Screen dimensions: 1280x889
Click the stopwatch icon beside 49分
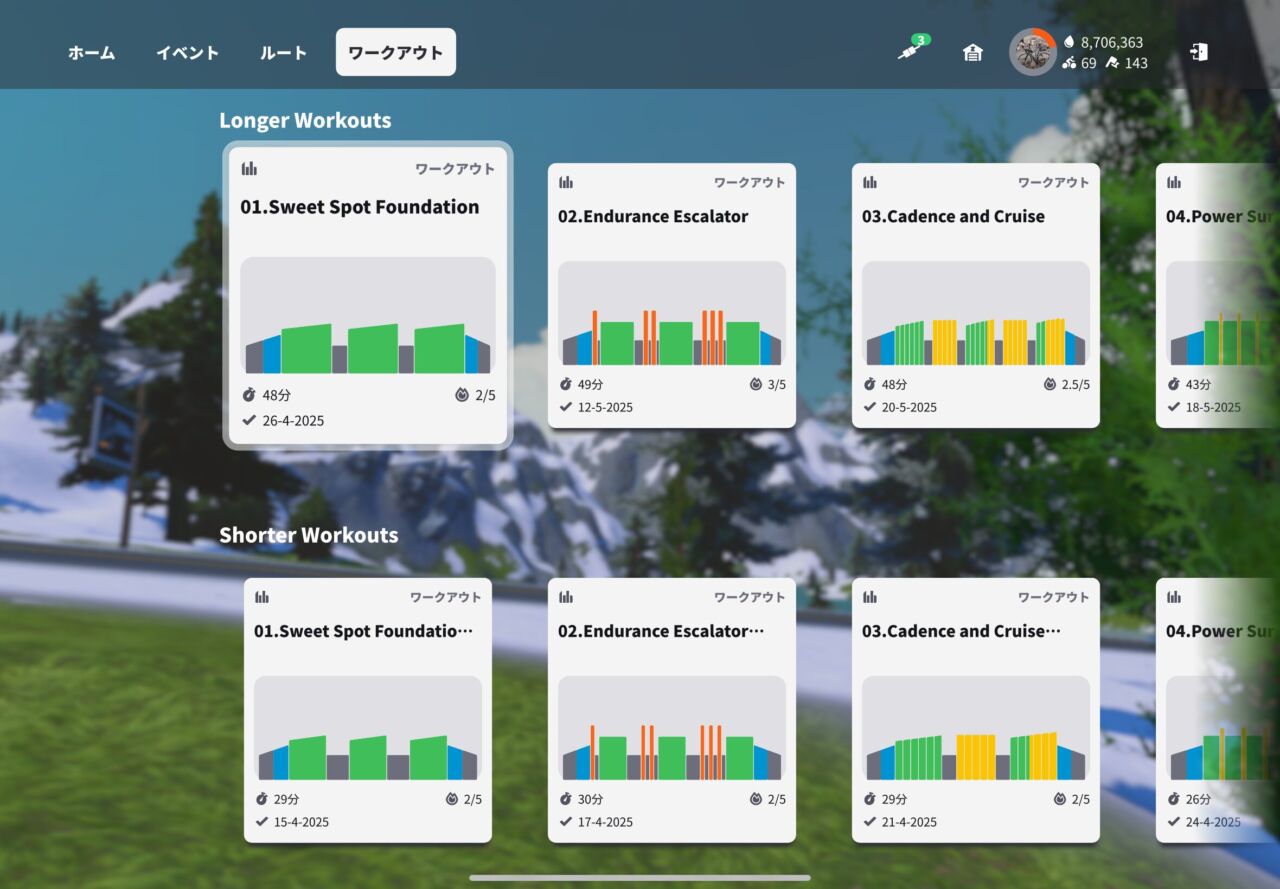tap(566, 384)
